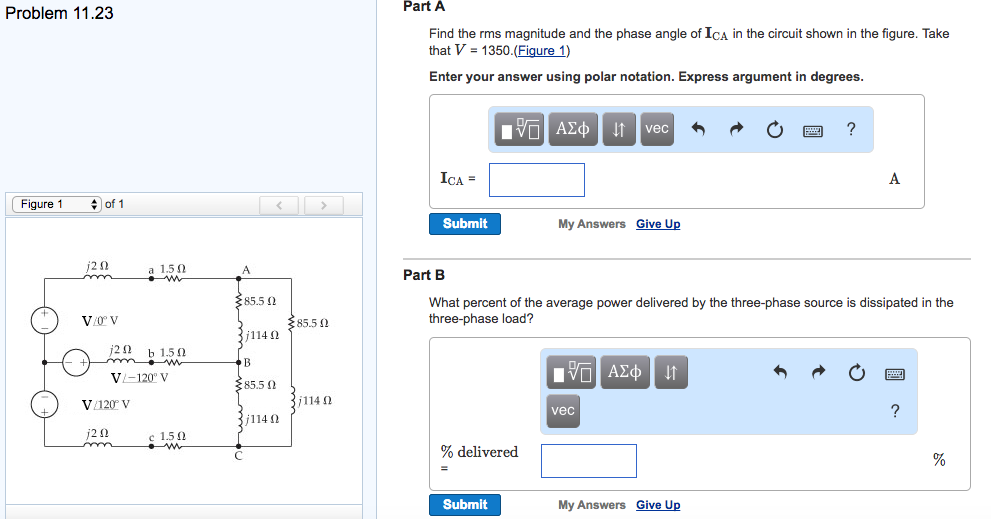Open the Figure 1 link in Part A
991x519 pixels.
coord(542,51)
